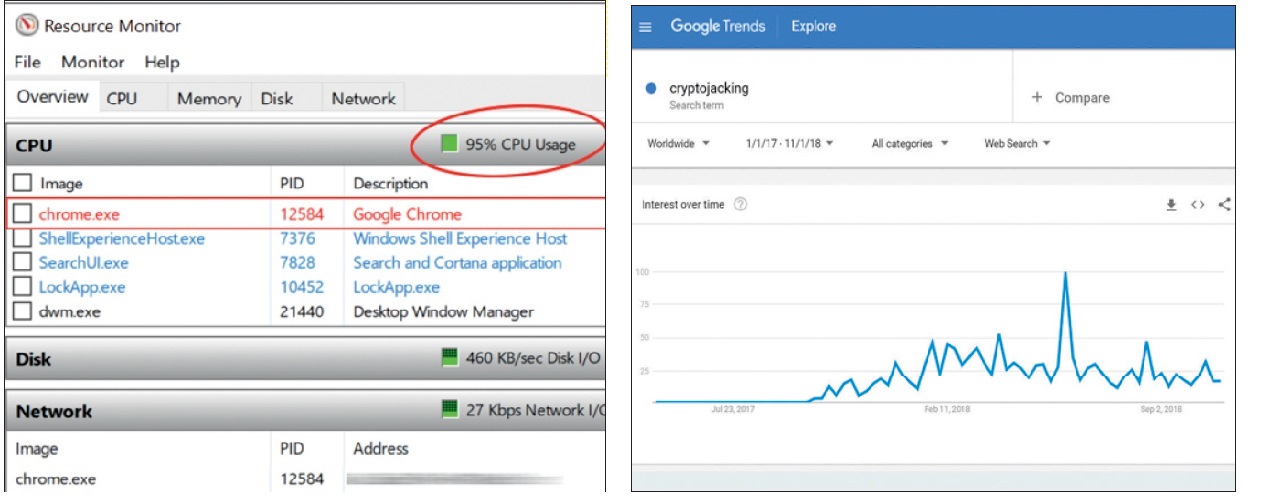Click the 460 KB/sec Disk I/O text
This screenshot has height=503, width=1264.
(534, 359)
